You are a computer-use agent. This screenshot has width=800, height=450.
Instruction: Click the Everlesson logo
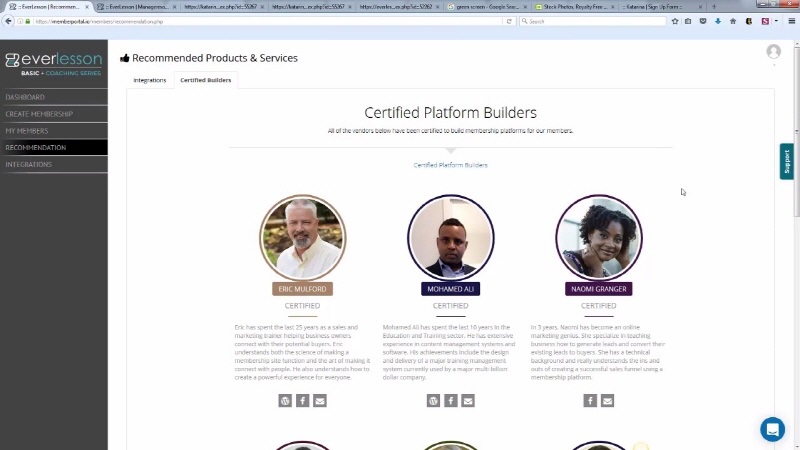click(54, 64)
